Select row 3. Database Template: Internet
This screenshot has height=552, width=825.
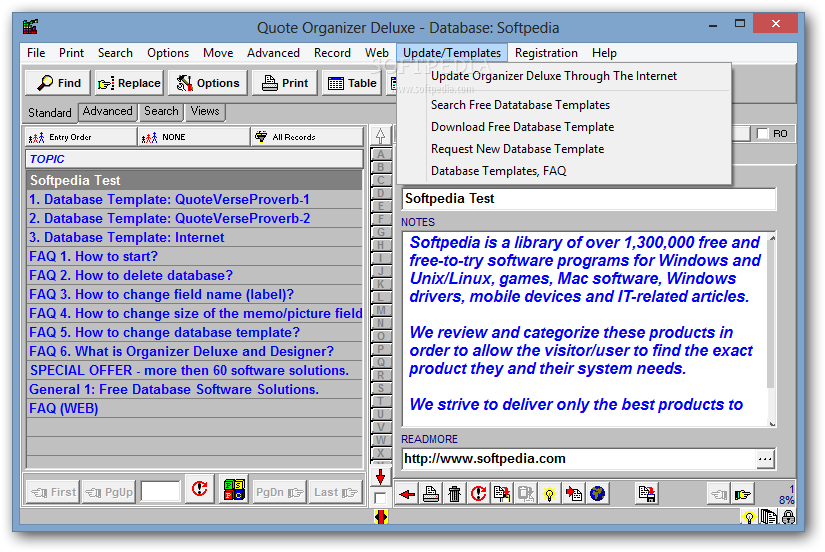pyautogui.click(x=194, y=238)
